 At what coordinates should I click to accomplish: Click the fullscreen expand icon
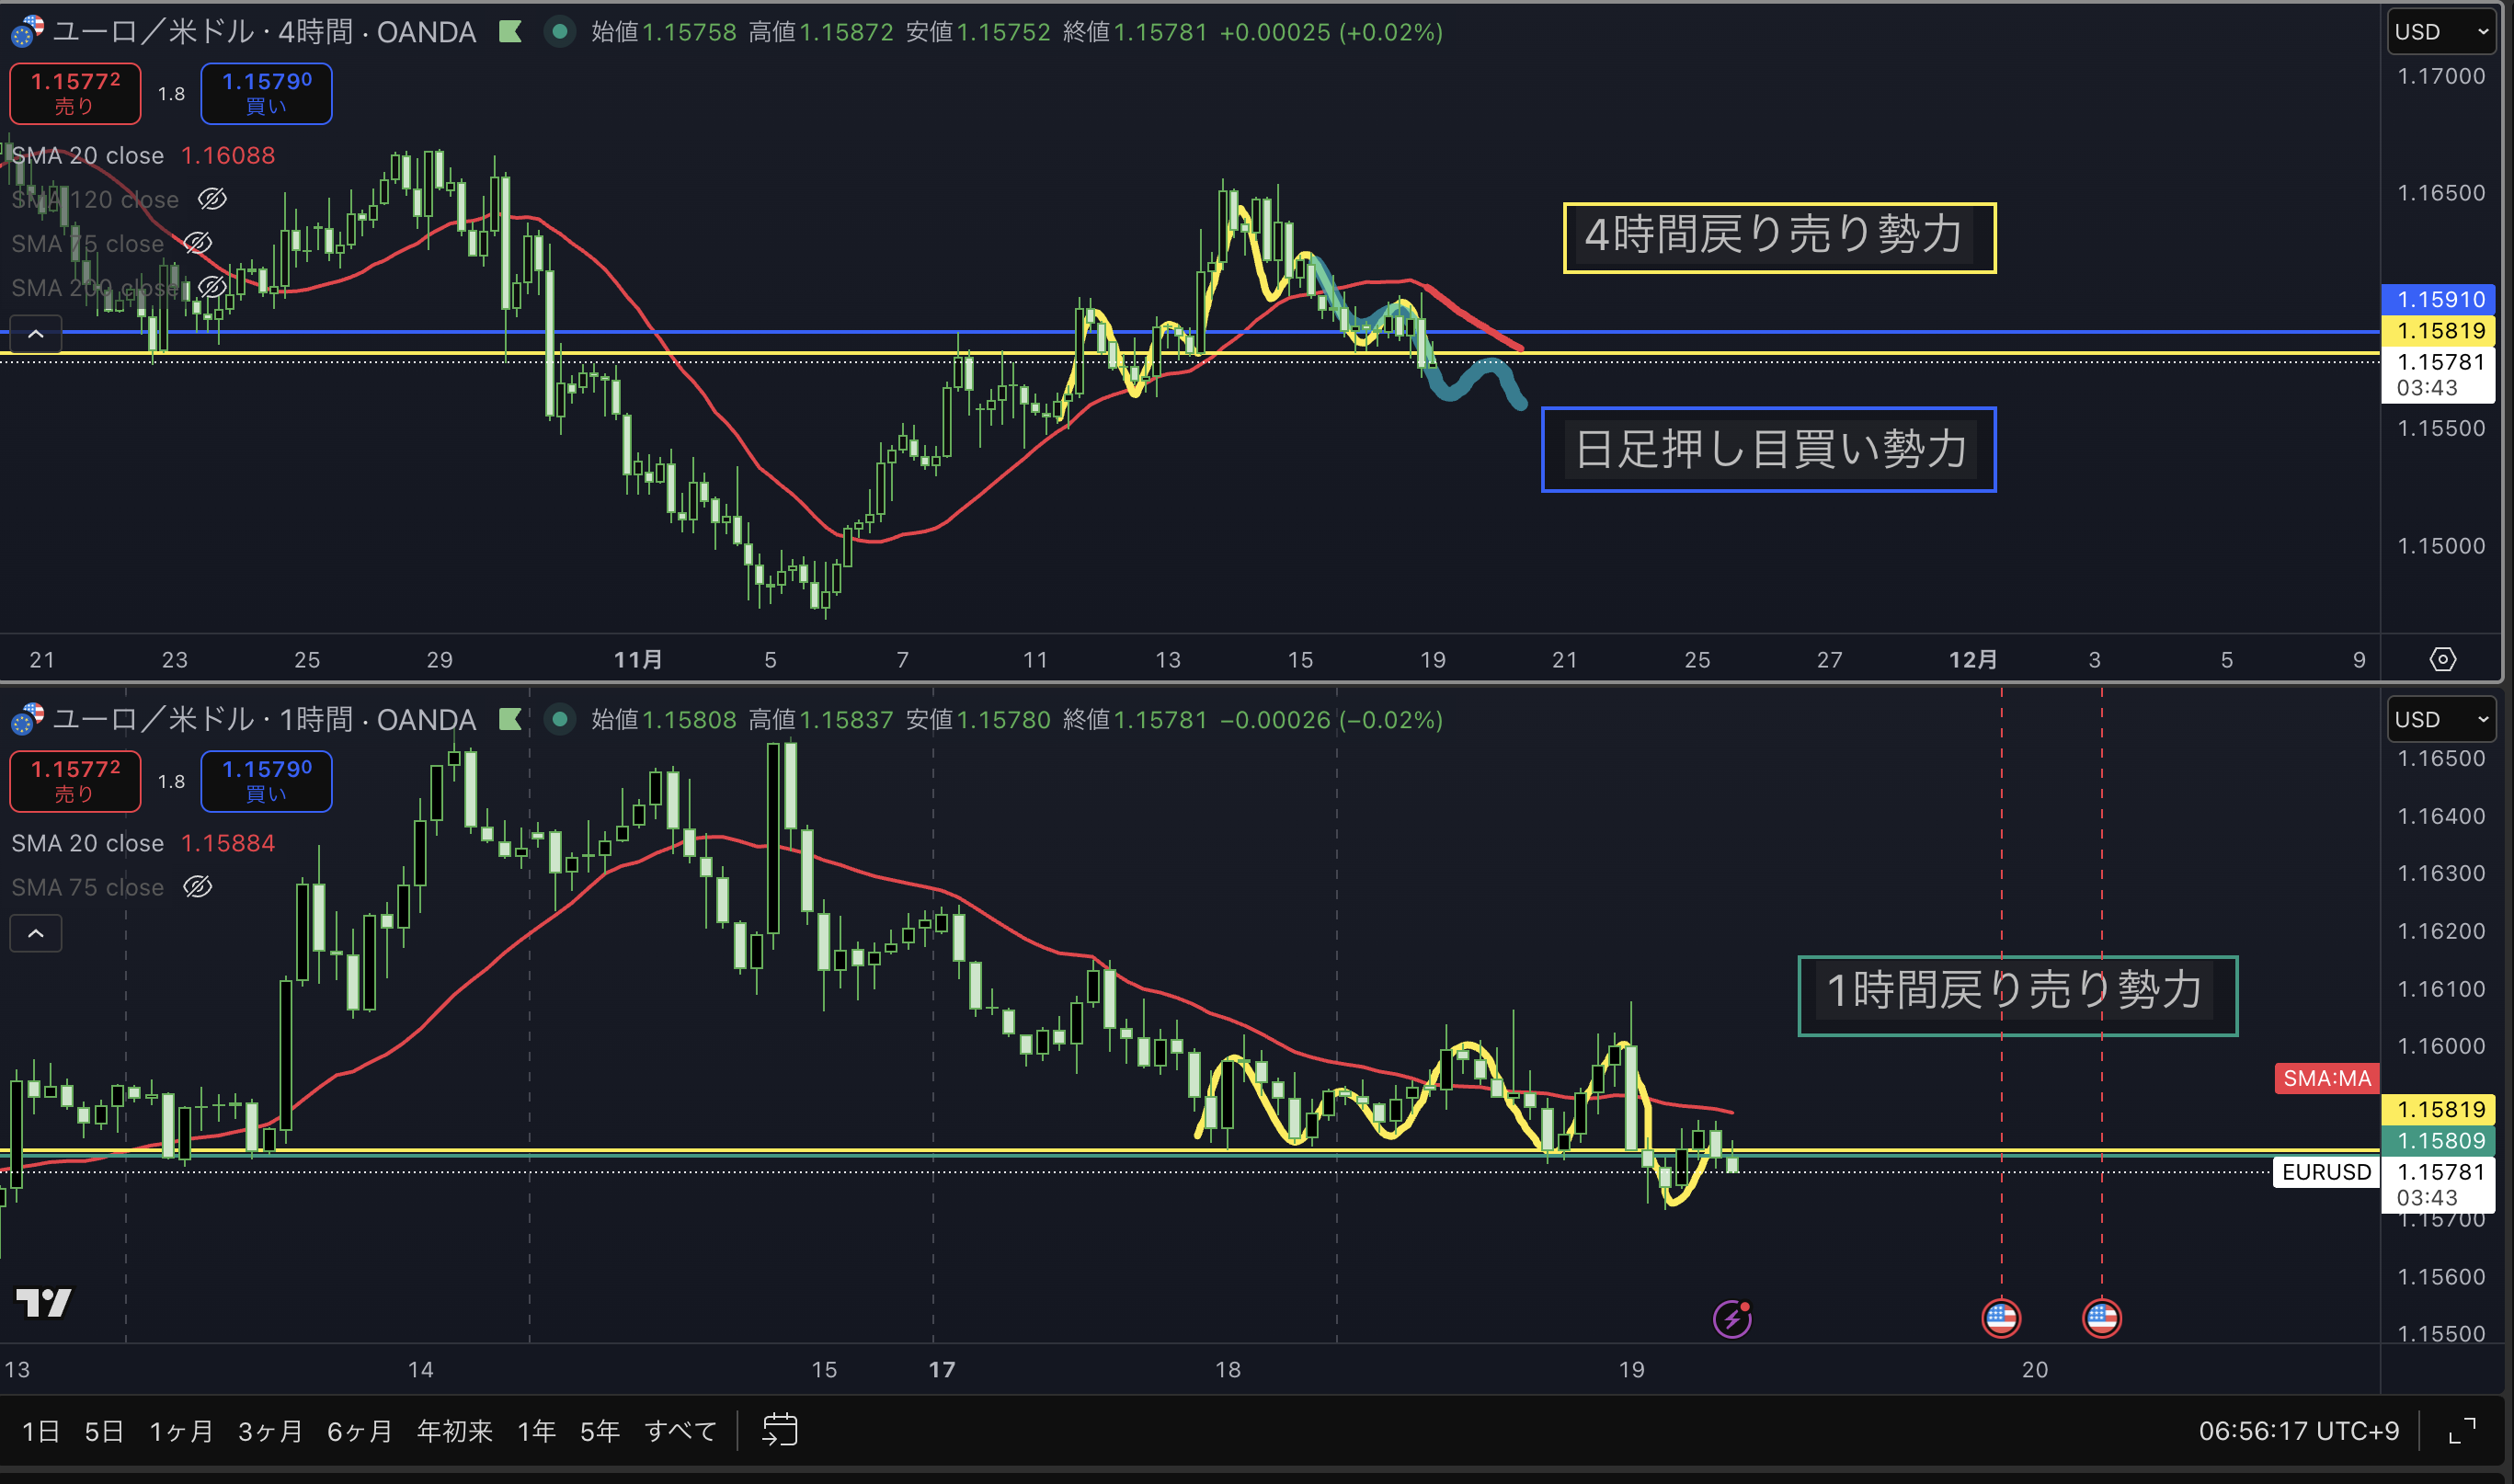tap(2462, 1431)
